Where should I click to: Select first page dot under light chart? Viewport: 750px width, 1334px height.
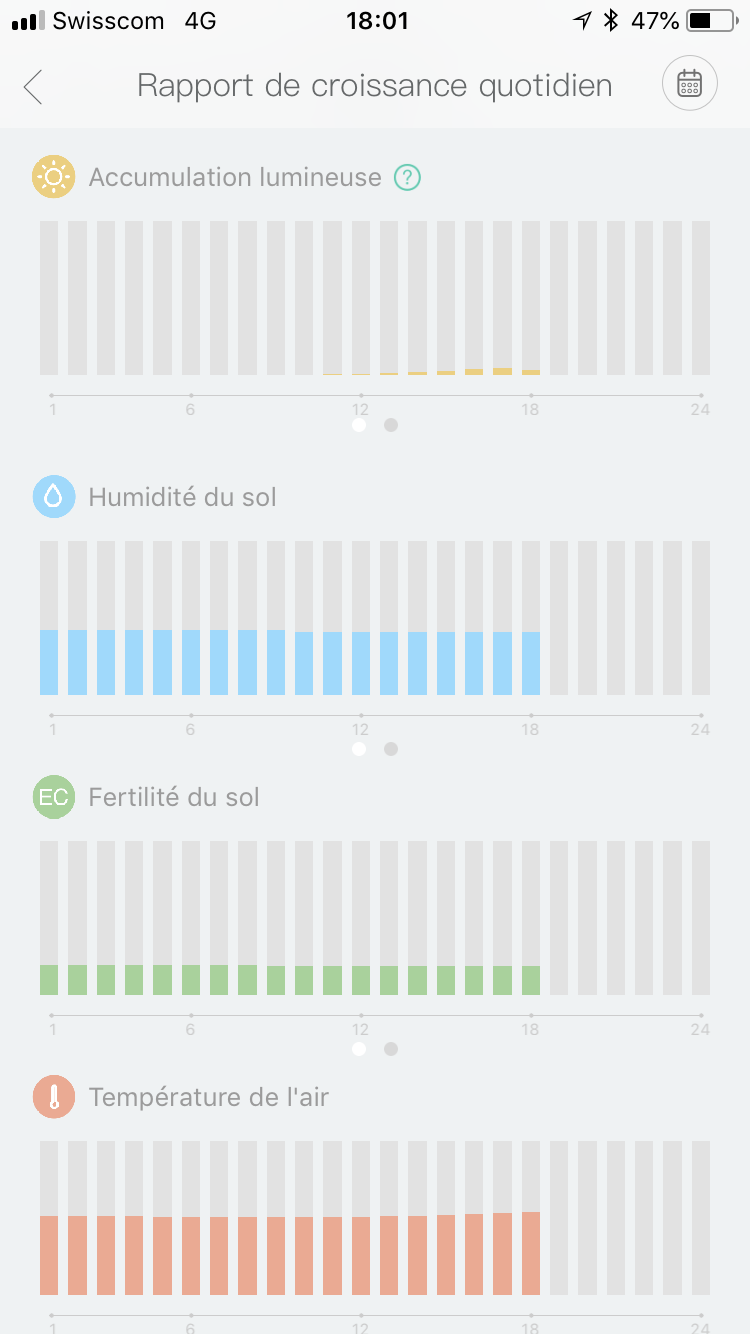pos(359,425)
